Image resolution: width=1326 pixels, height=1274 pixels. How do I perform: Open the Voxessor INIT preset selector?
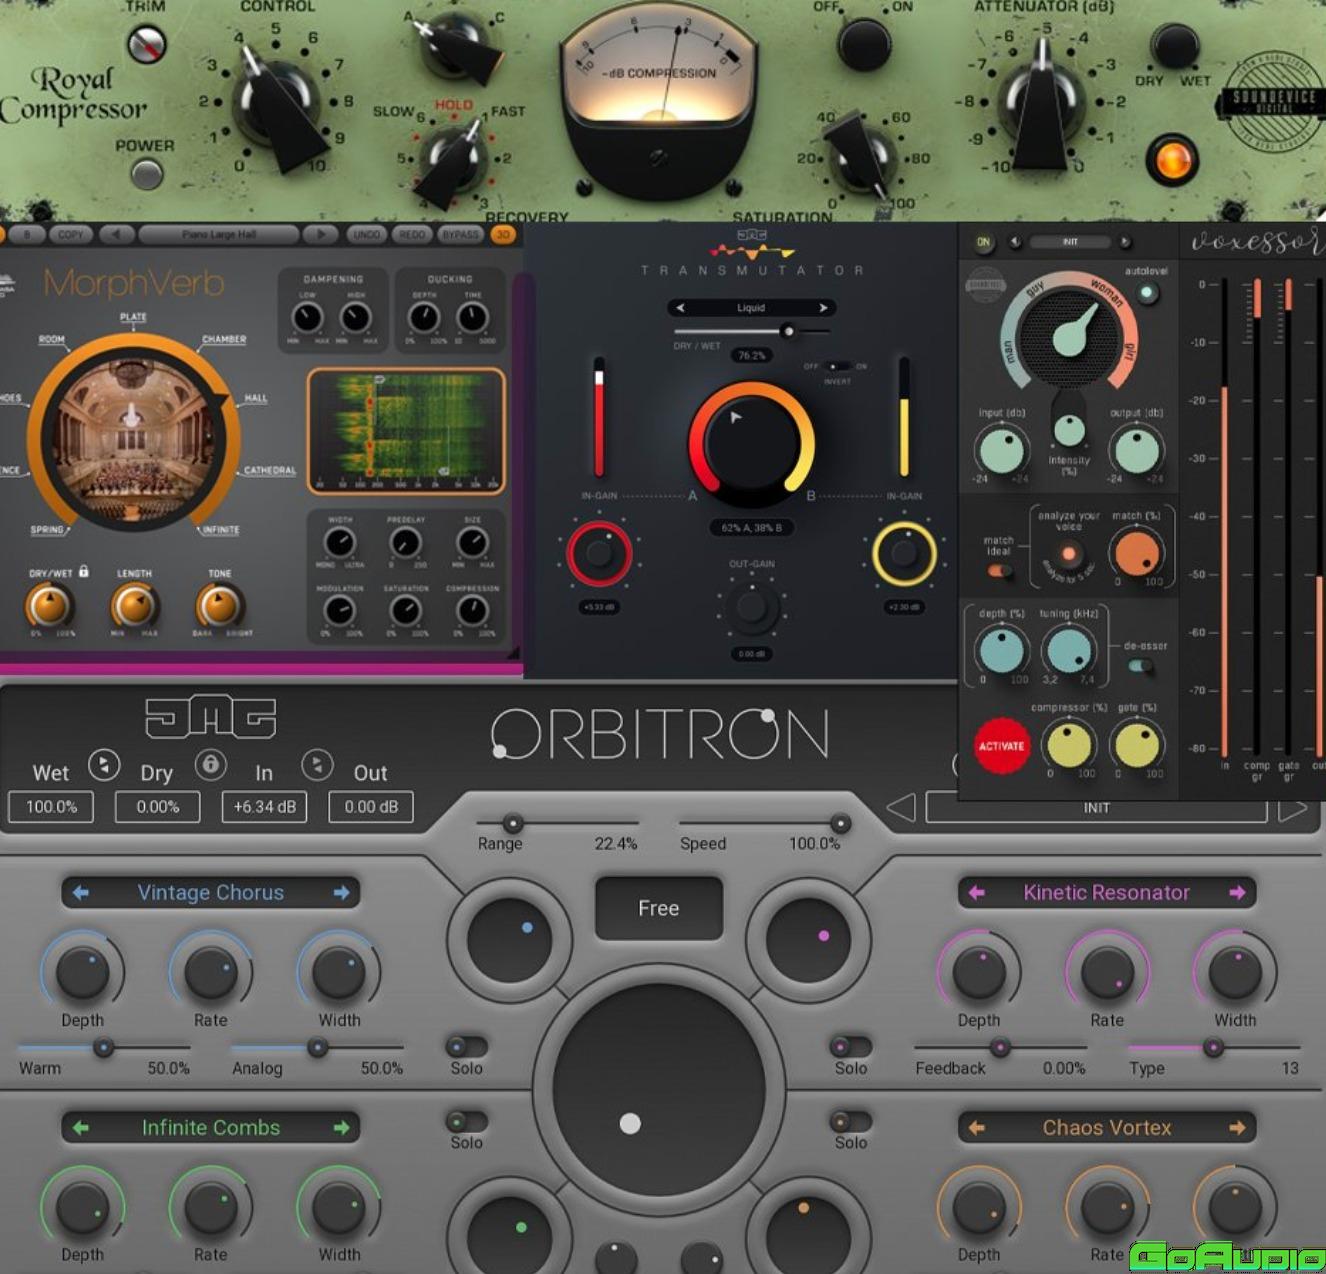tap(1070, 242)
